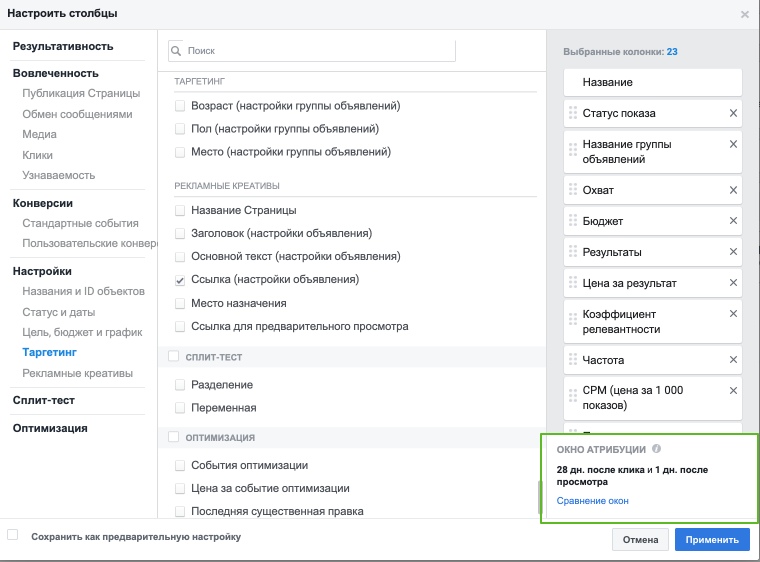Image resolution: width=760 pixels, height=562 pixels.
Task: Go to Названия и ID объектов
Action: pos(83,291)
